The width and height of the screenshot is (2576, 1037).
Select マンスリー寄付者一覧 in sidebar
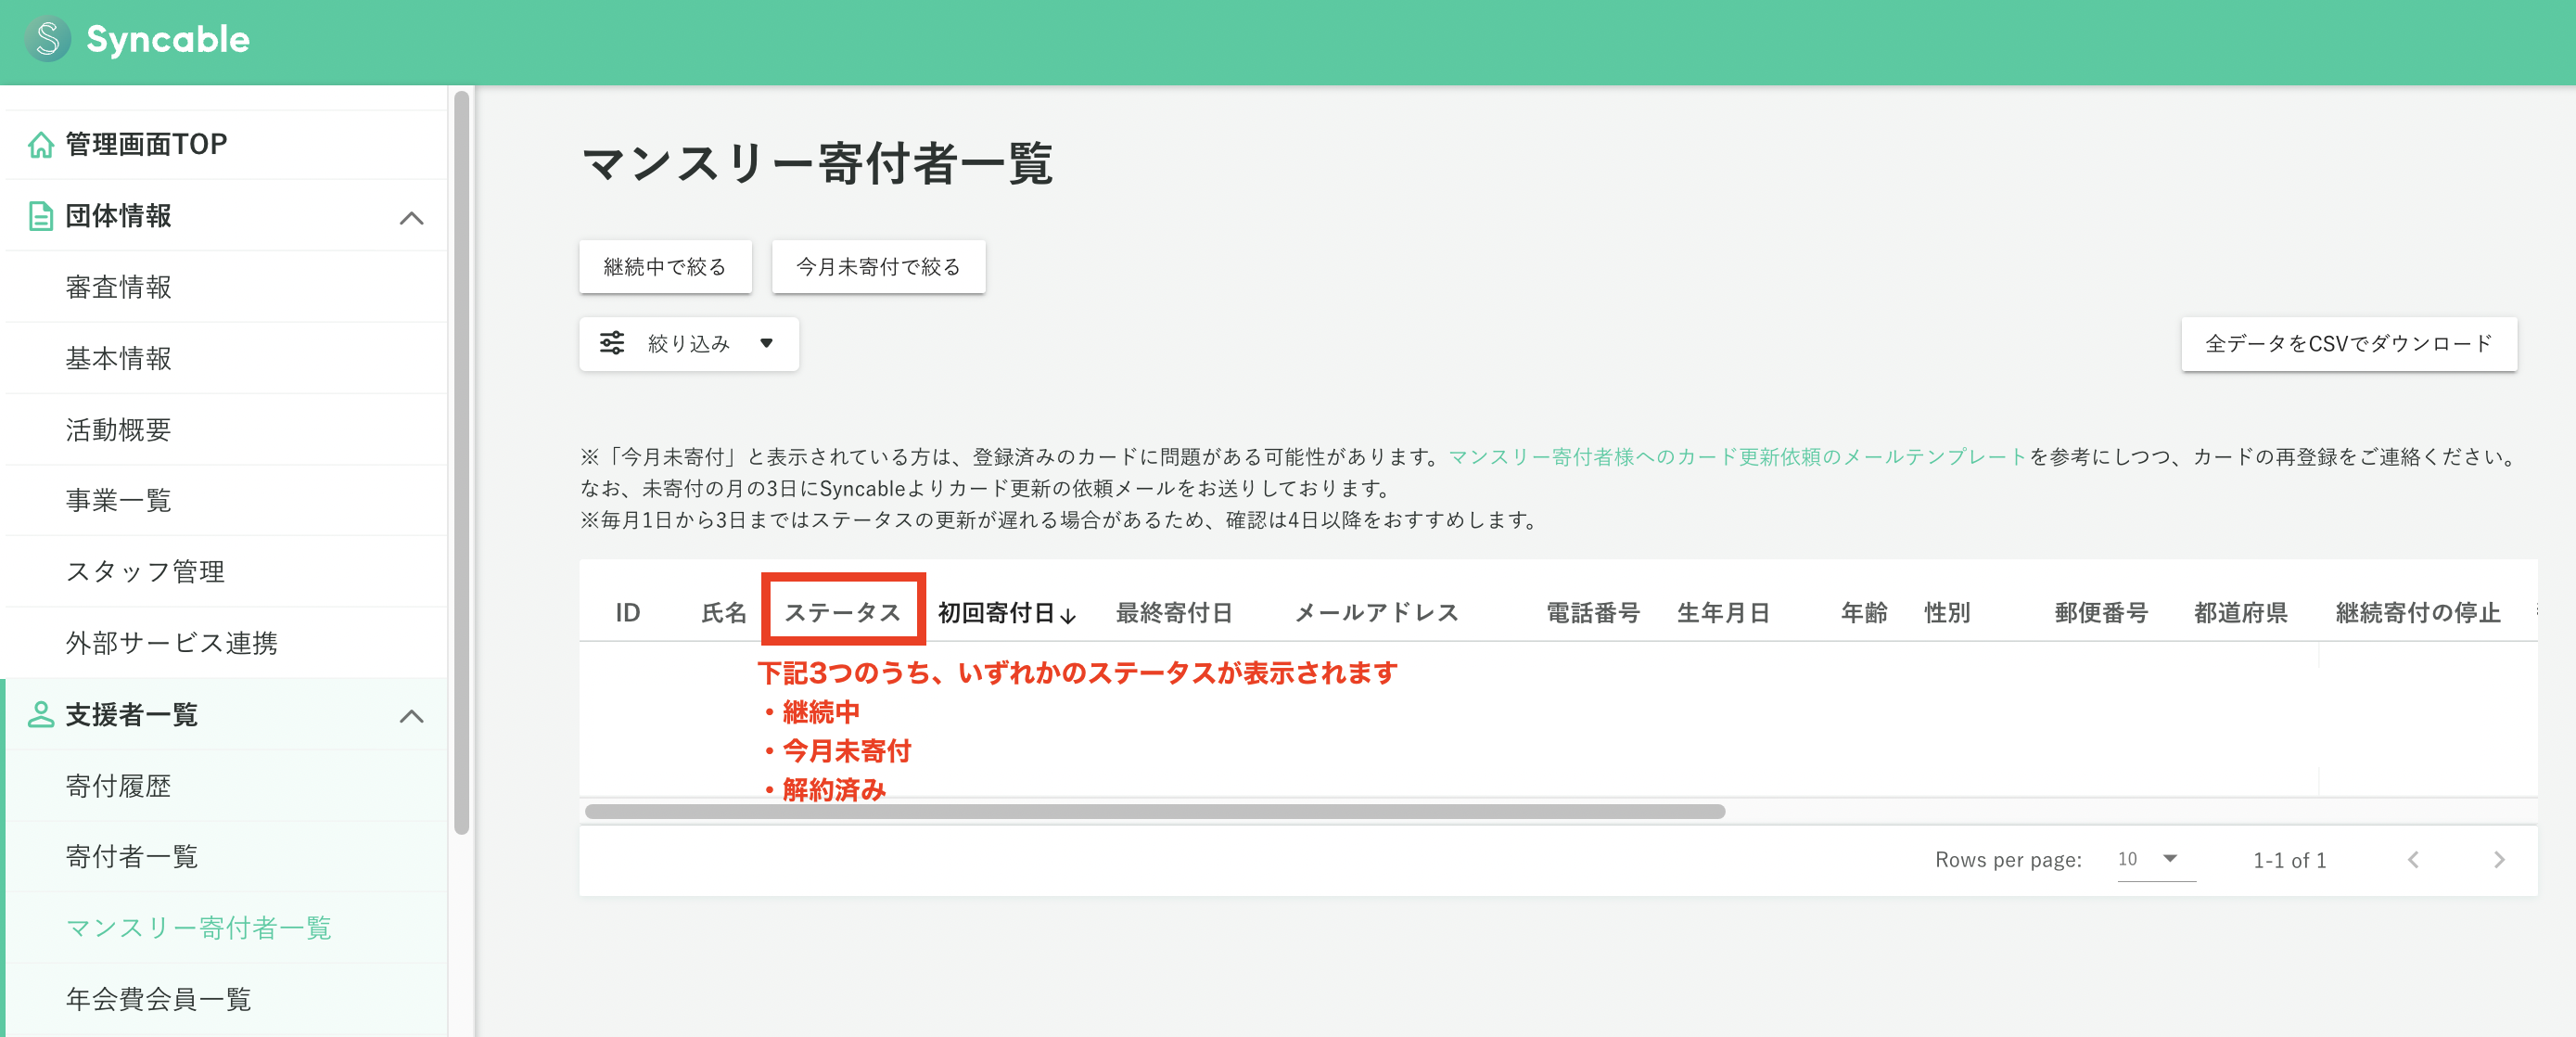[x=200, y=928]
